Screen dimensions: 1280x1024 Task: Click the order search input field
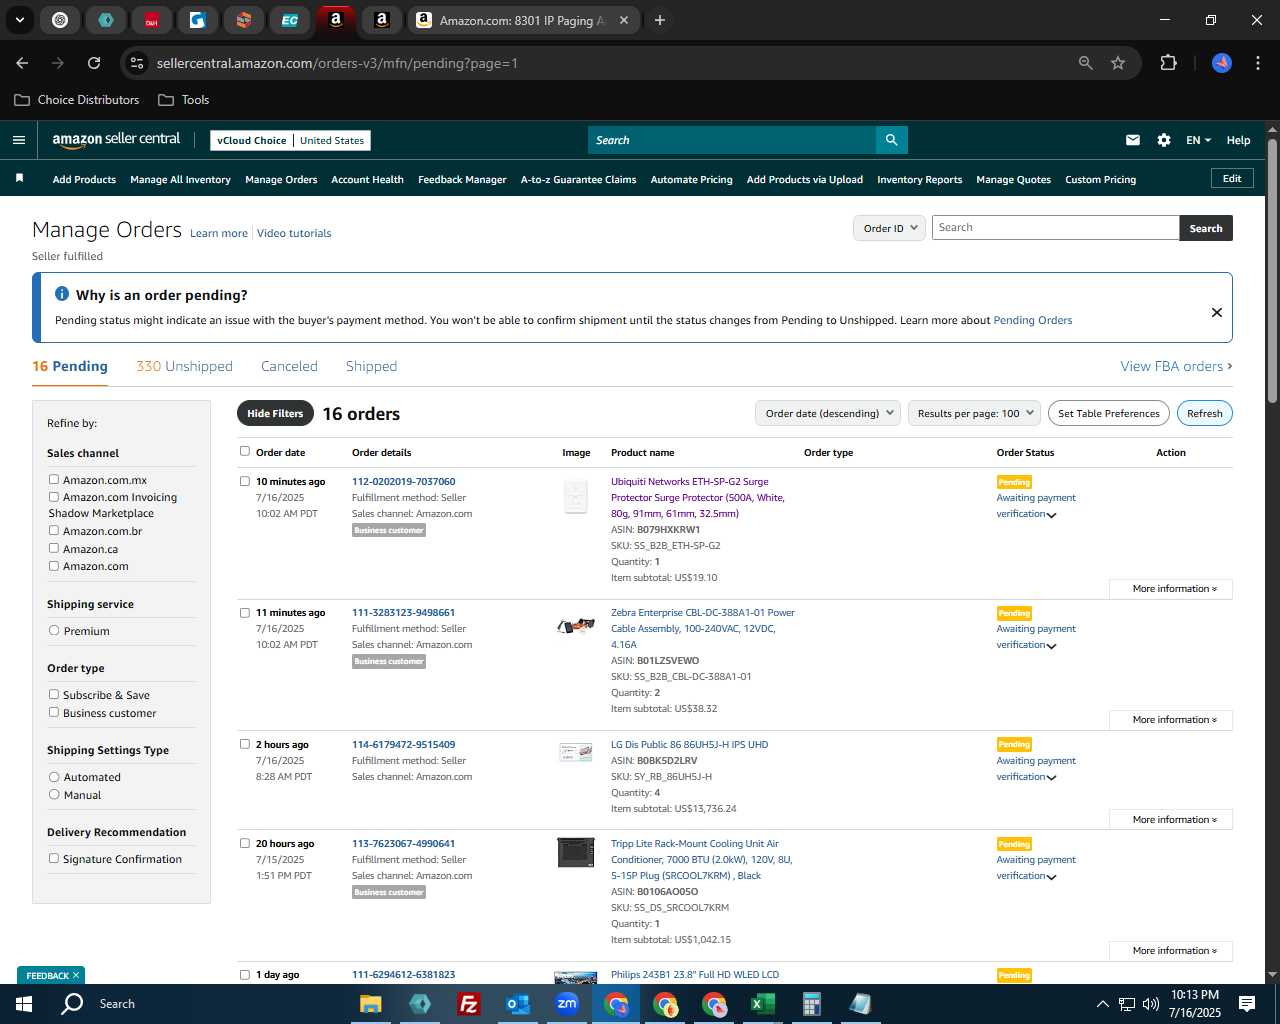pos(1055,228)
